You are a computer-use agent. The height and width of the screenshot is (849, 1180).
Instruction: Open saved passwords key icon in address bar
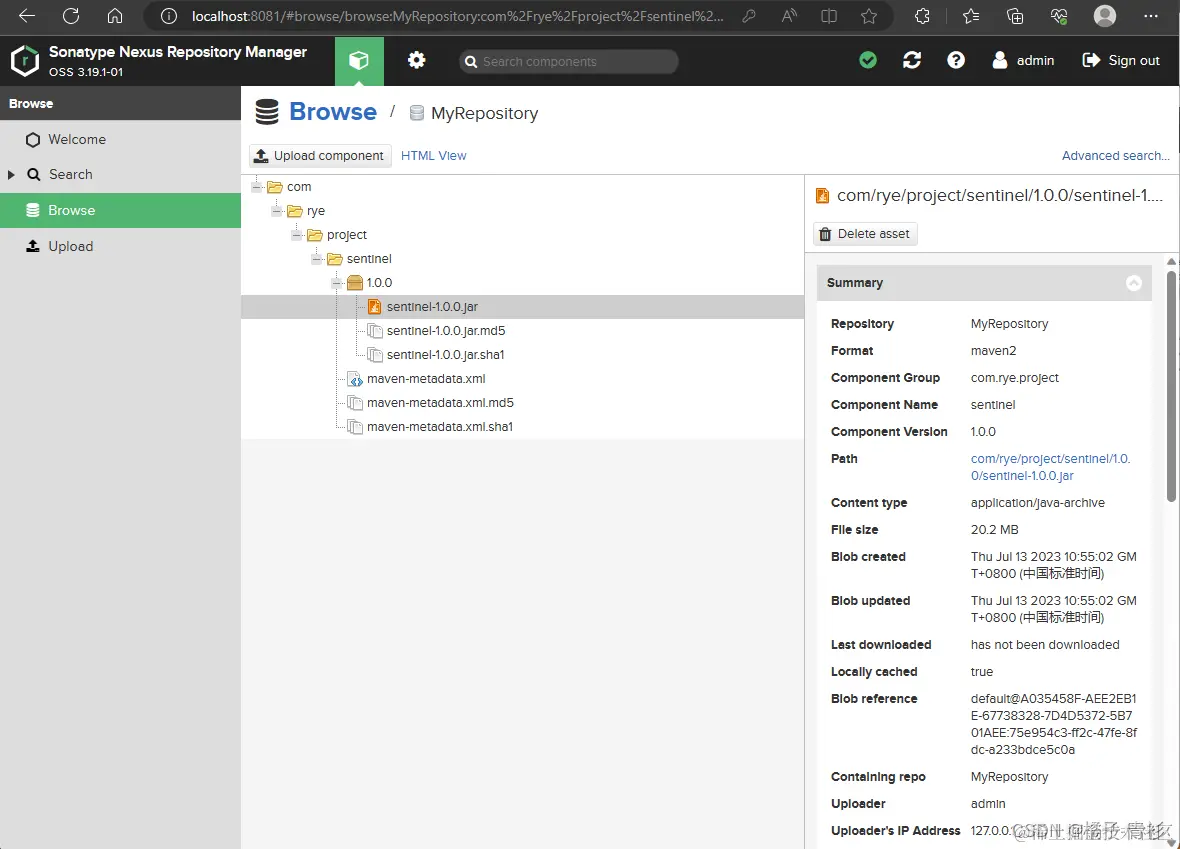(x=749, y=16)
